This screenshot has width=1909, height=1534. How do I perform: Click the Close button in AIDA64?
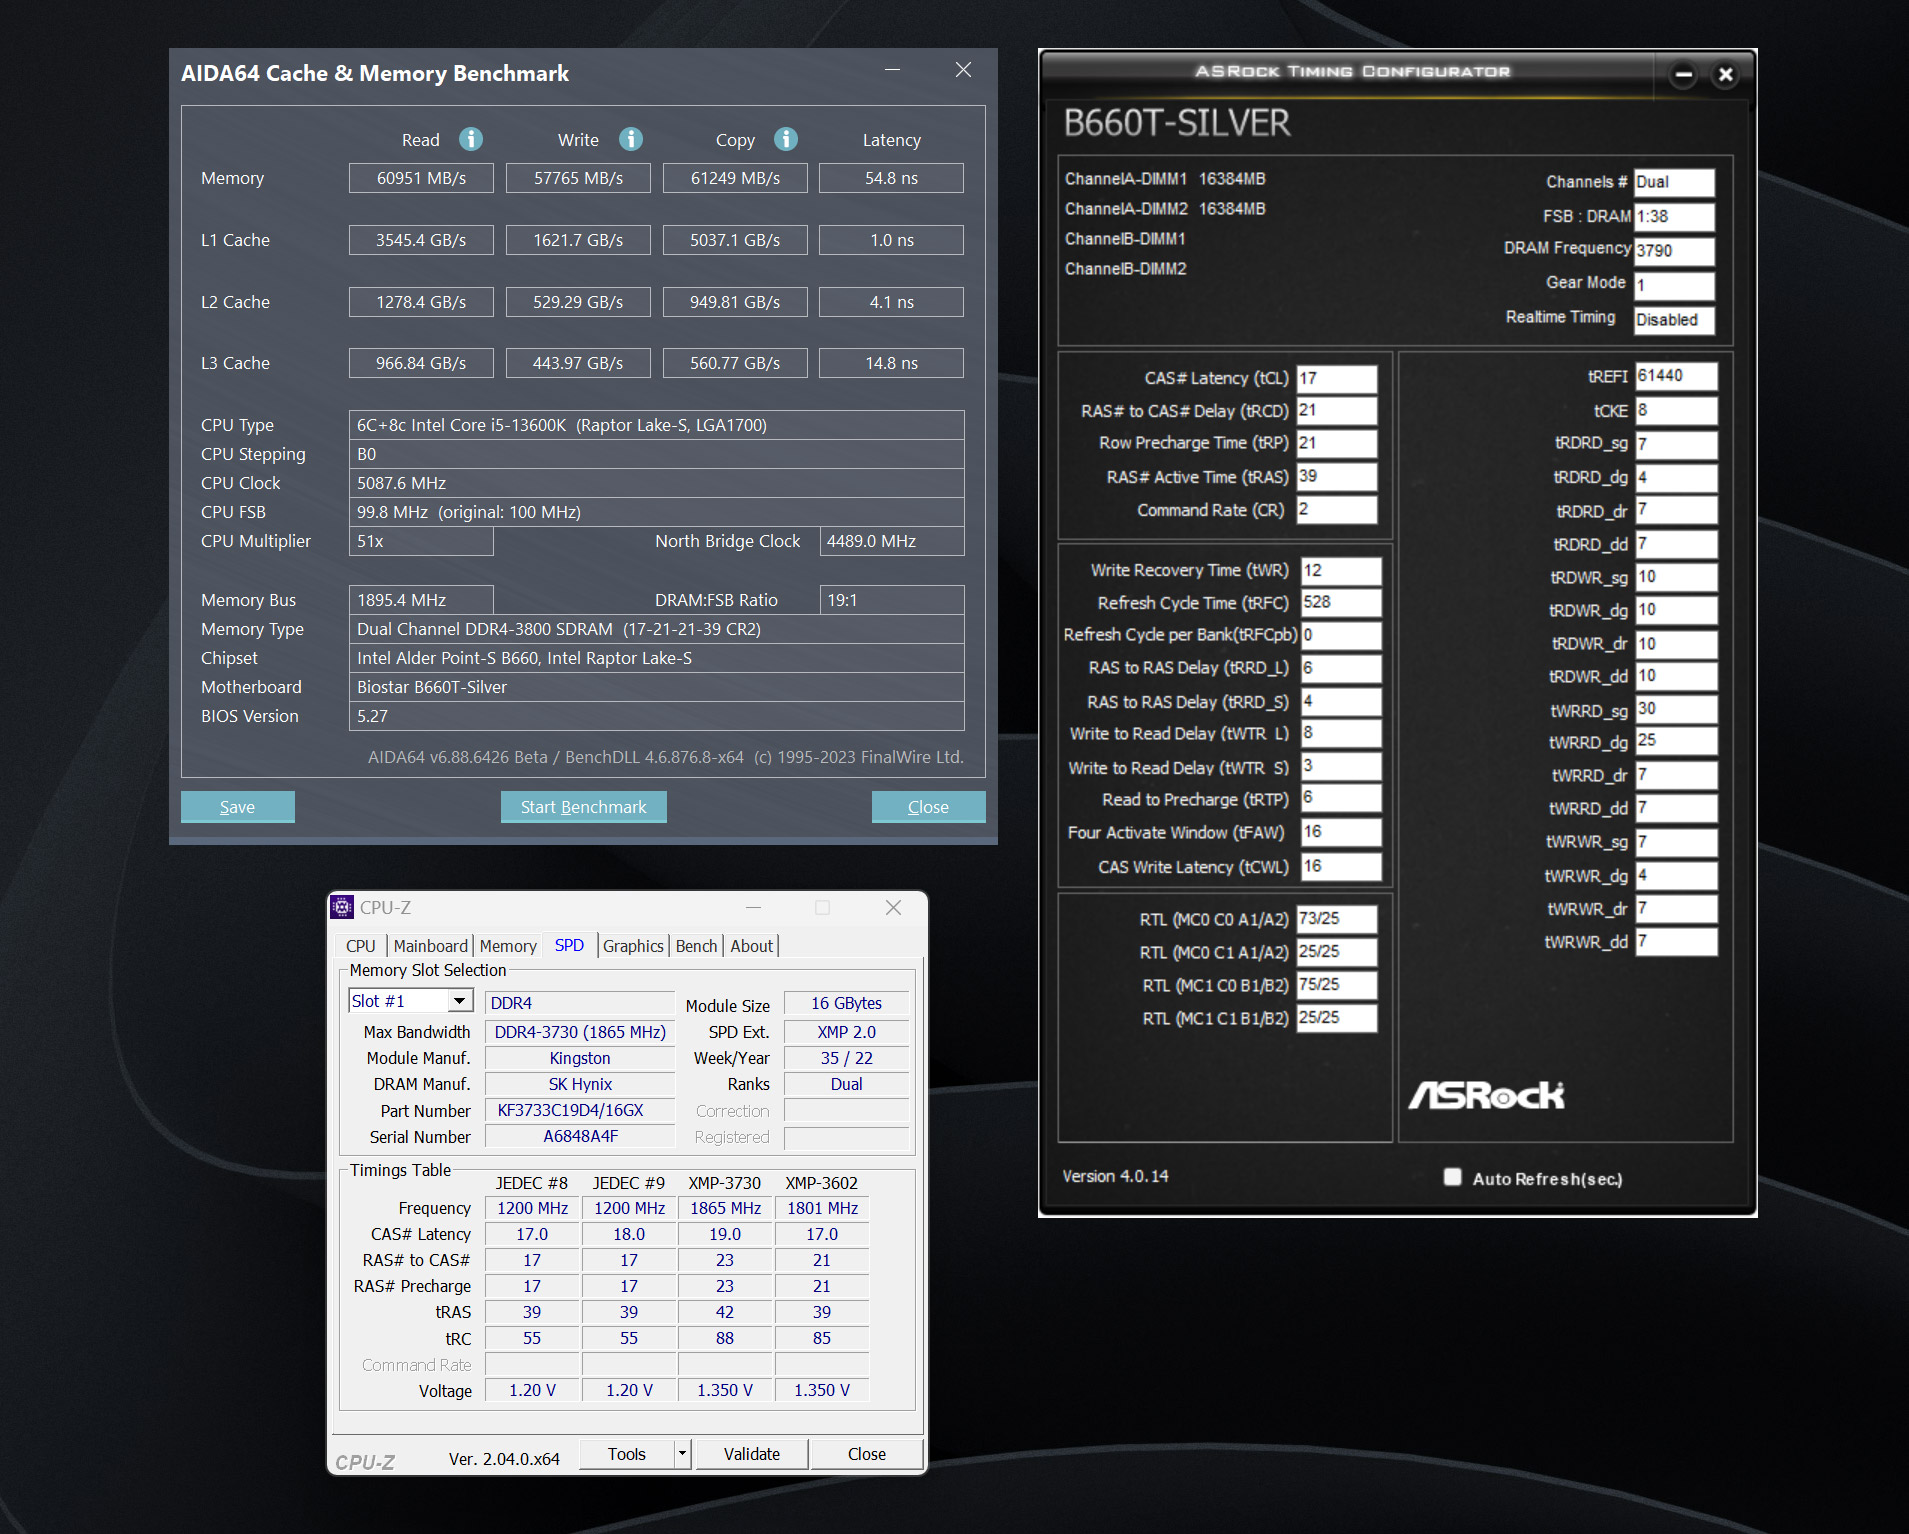pos(929,807)
